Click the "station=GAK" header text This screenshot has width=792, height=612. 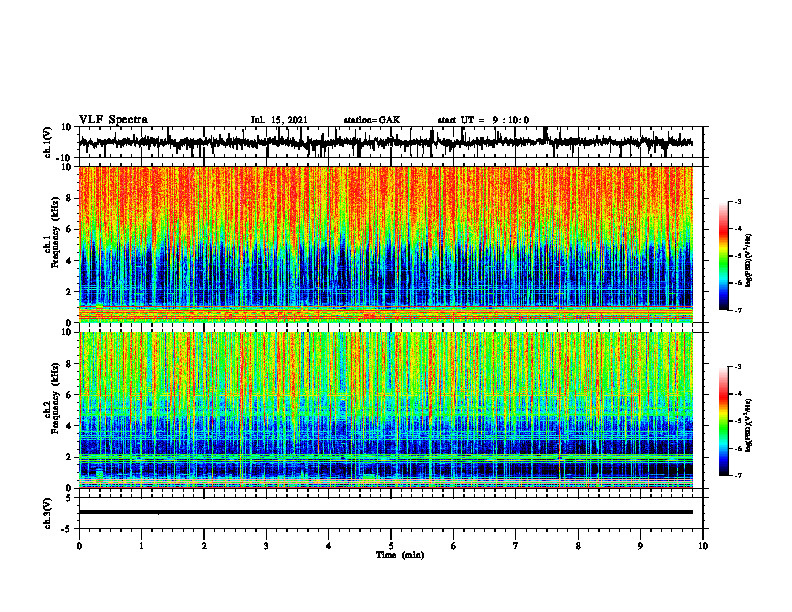(x=372, y=120)
